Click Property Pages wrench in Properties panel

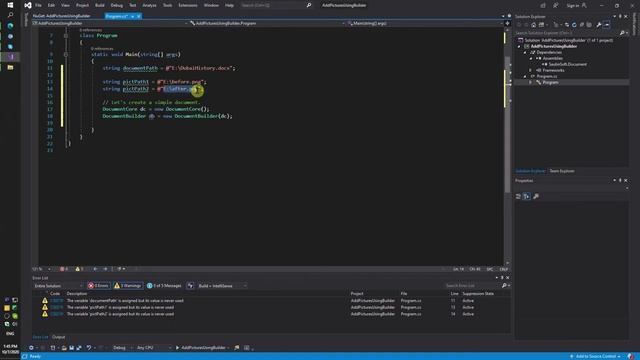536,197
